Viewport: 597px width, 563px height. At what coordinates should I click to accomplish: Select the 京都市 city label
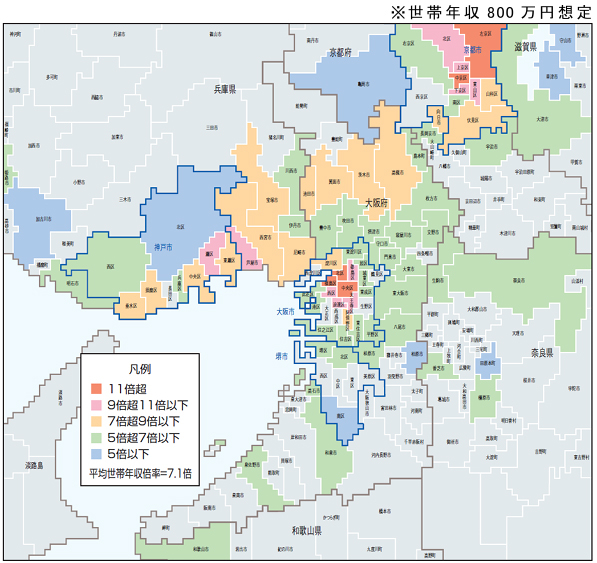click(x=472, y=49)
